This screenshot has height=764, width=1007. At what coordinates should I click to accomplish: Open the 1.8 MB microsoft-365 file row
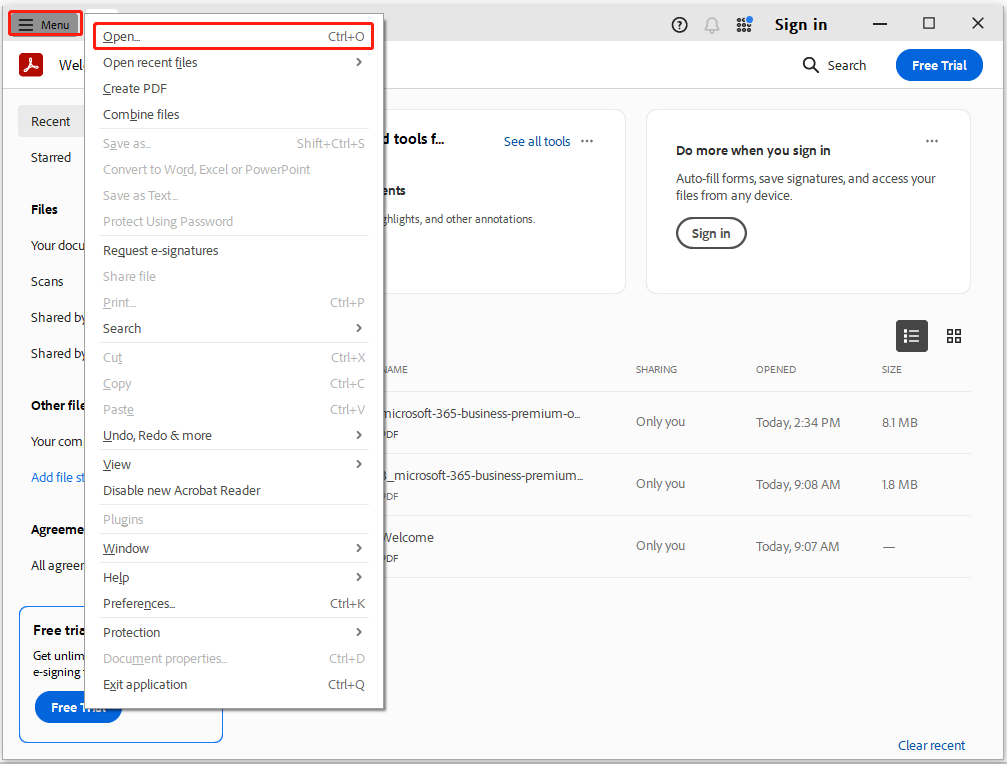point(677,485)
